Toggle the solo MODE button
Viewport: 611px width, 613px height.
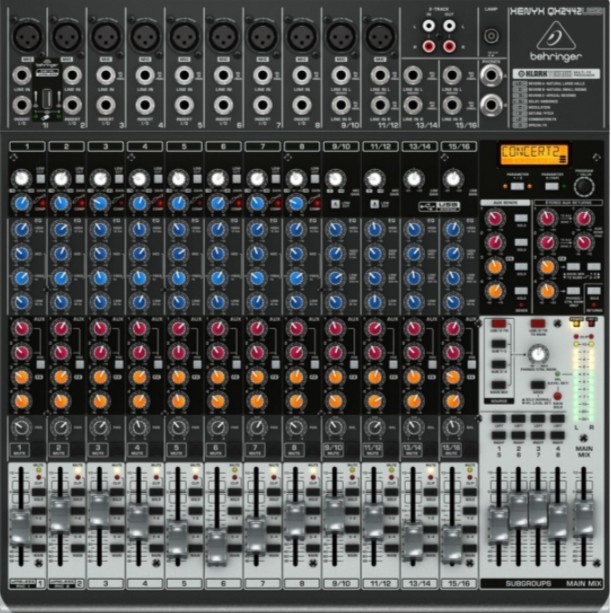coord(538,385)
